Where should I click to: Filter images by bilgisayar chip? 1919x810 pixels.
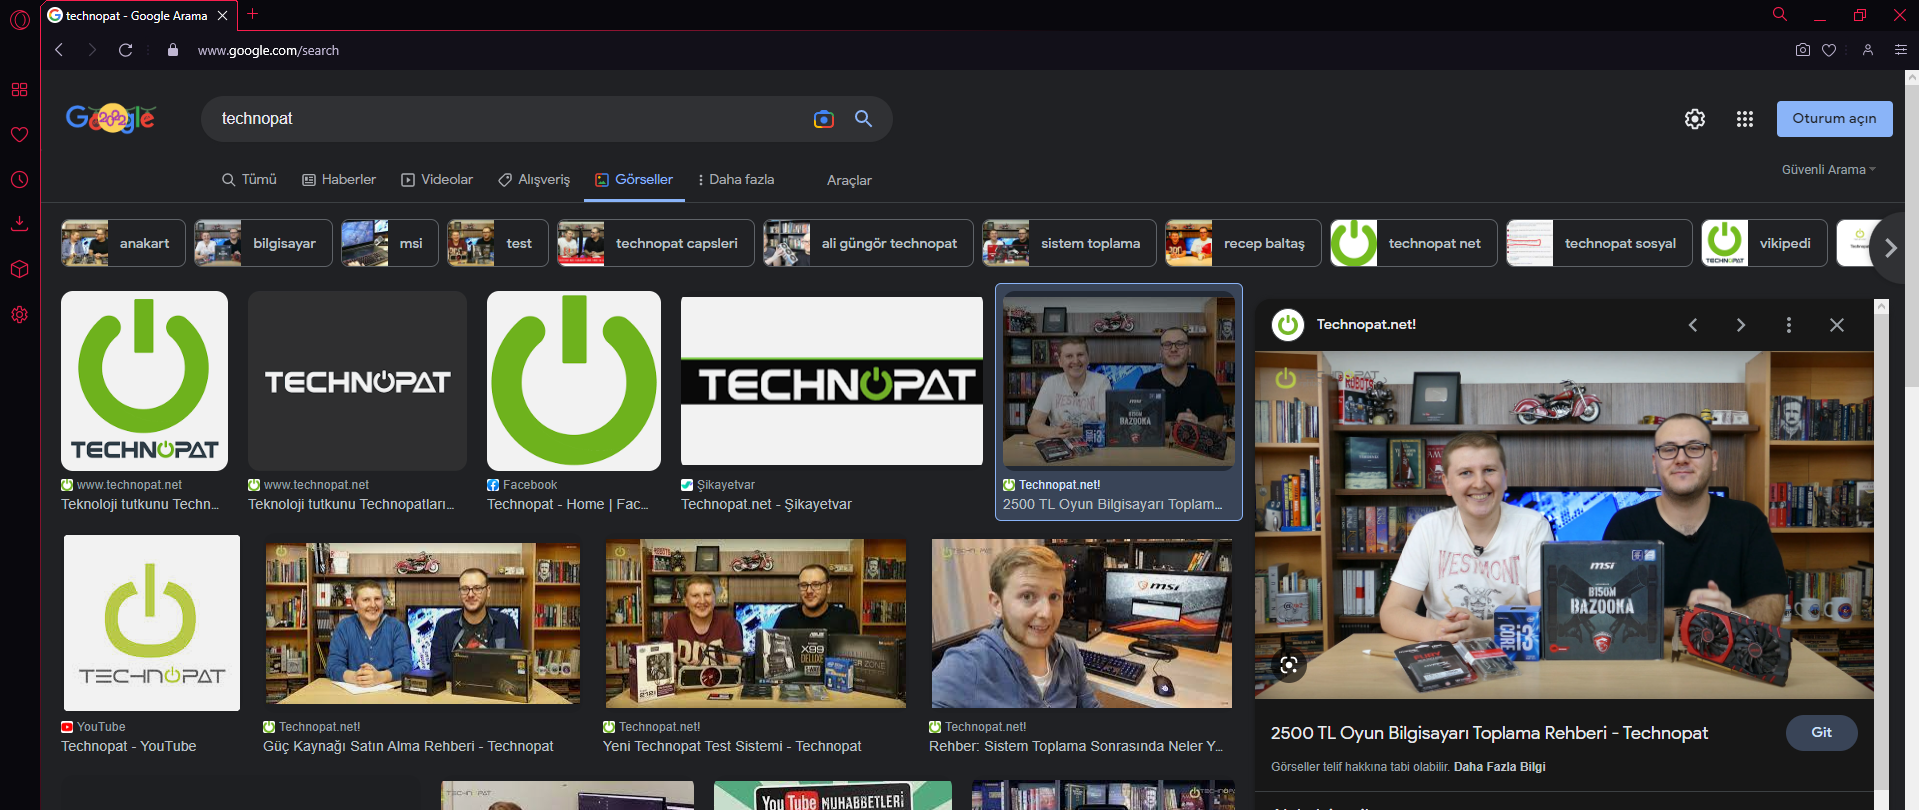(263, 243)
